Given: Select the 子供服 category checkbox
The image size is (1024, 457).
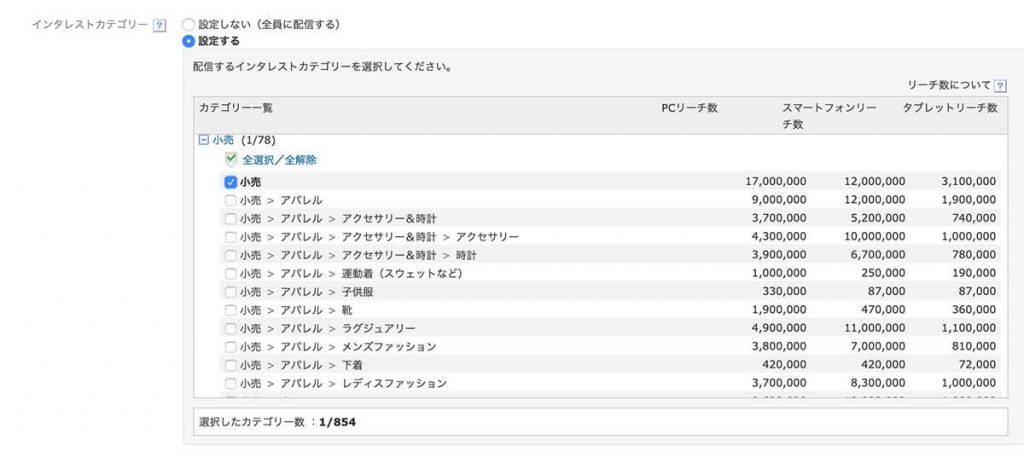Looking at the screenshot, I should tap(231, 292).
